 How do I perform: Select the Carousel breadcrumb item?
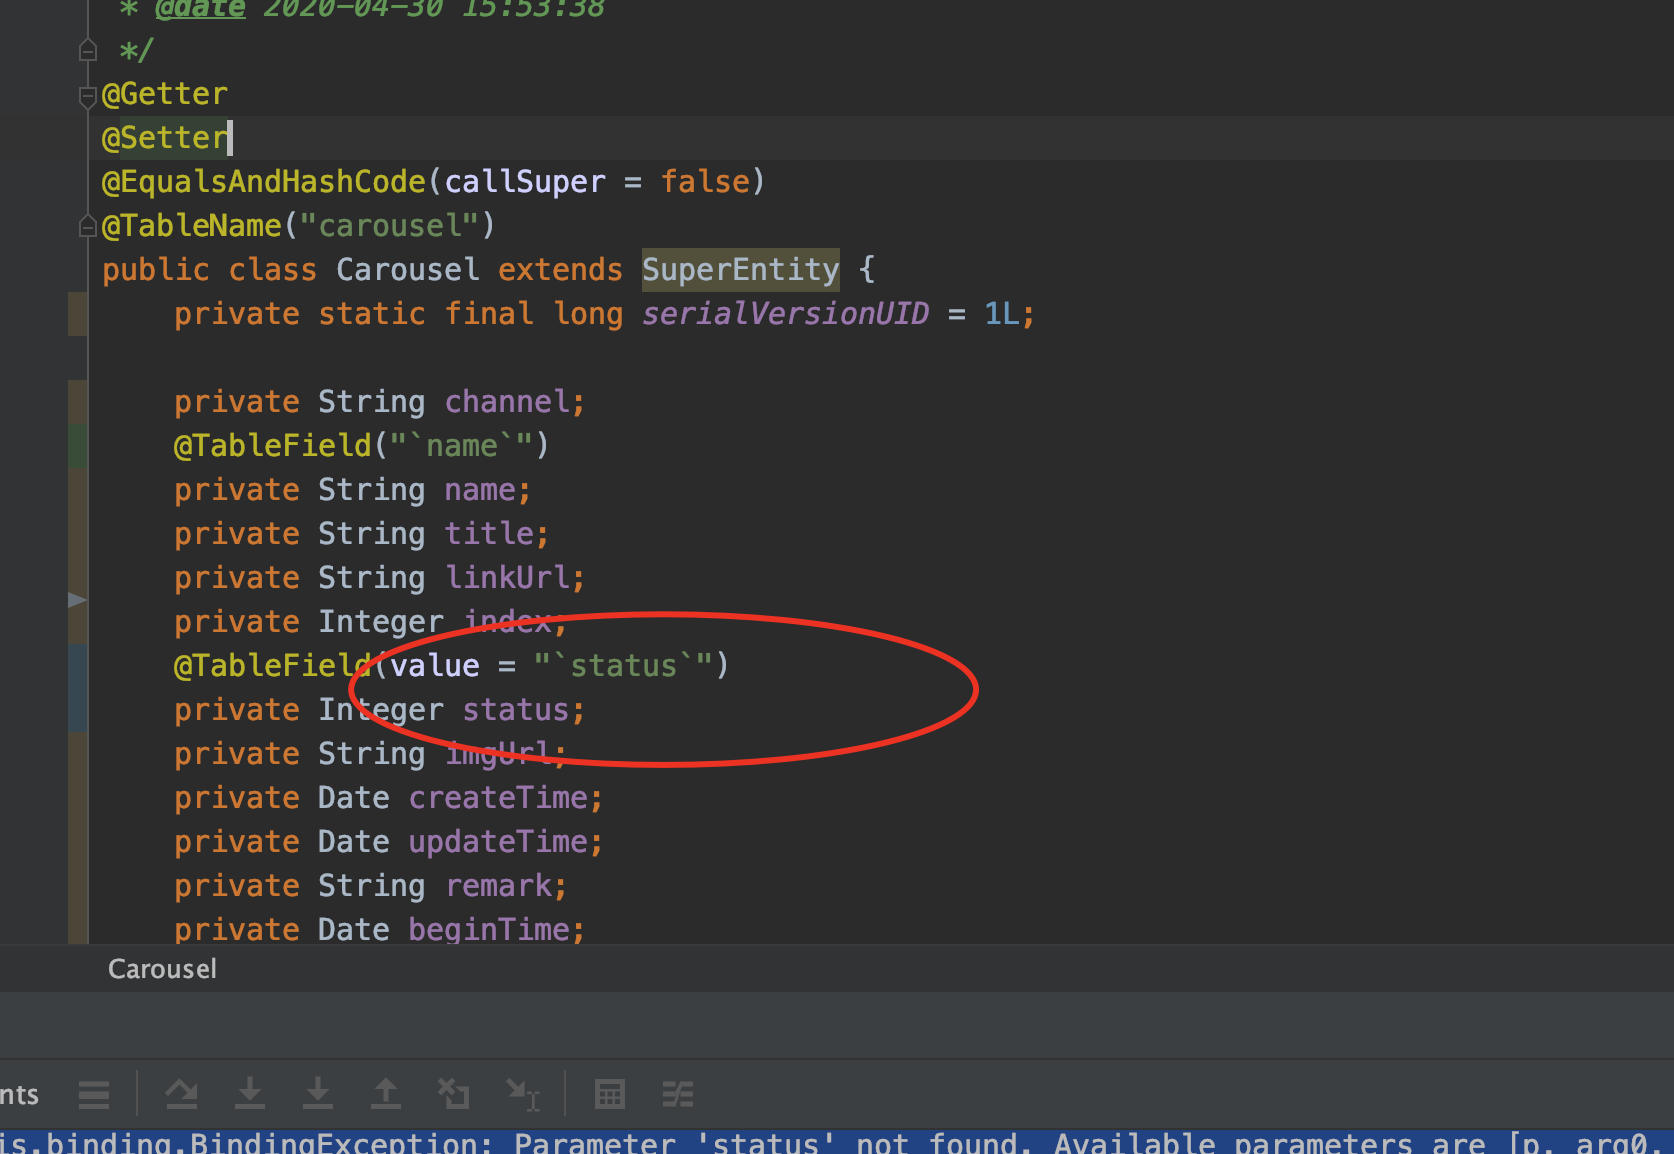point(162,969)
